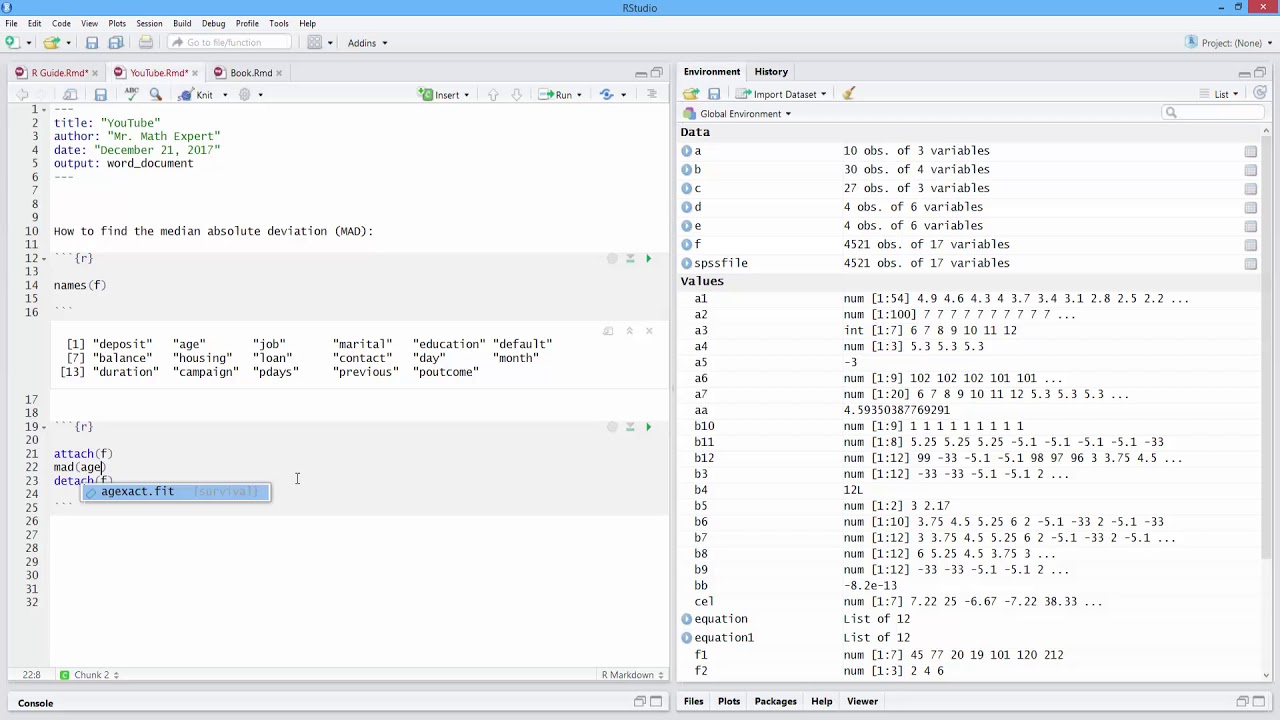Screen dimensions: 1280x720
Task: Click the Open File folder icon
Action: [x=51, y=42]
